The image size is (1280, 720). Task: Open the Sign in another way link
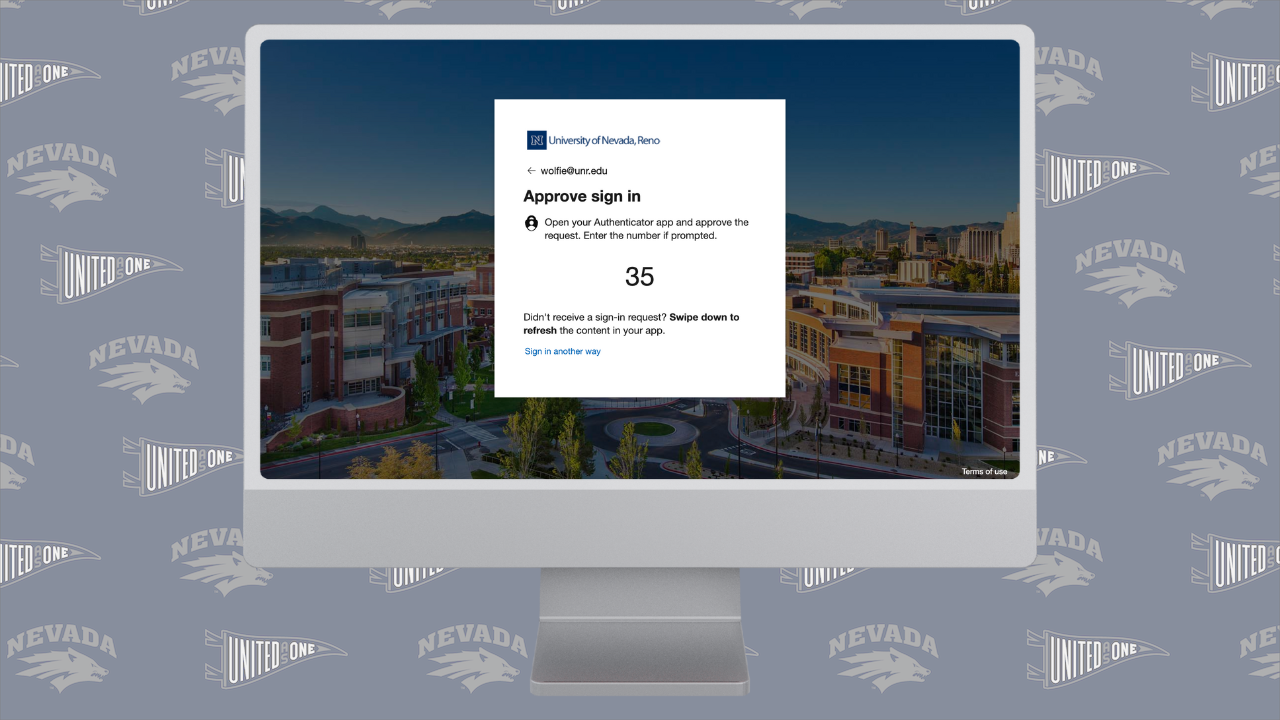(563, 352)
